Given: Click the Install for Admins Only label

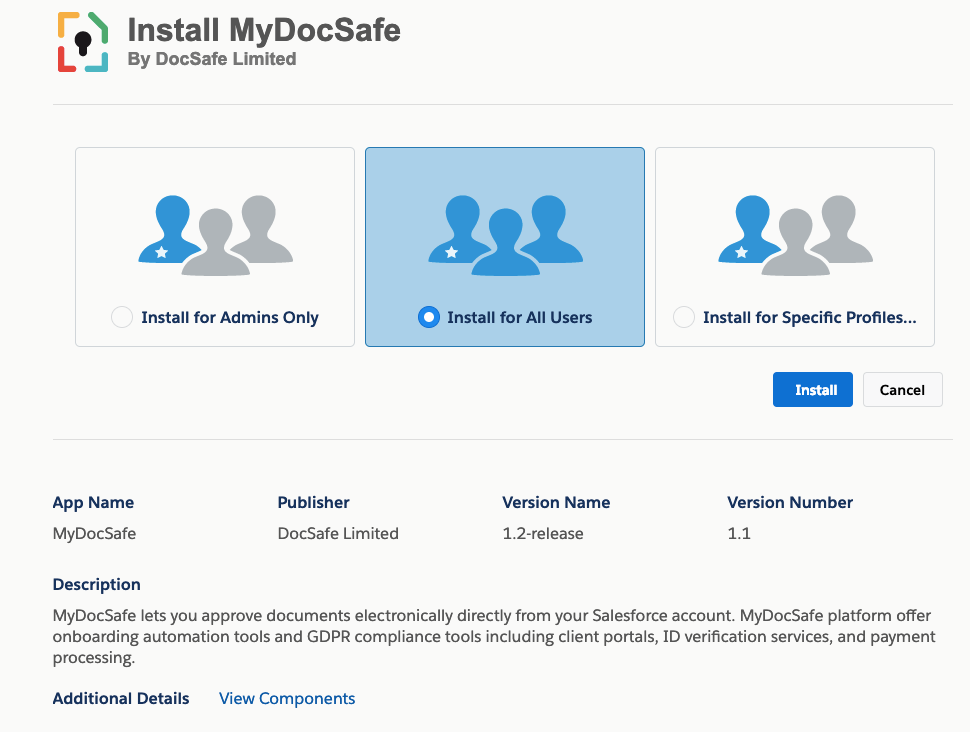Looking at the screenshot, I should (x=230, y=317).
